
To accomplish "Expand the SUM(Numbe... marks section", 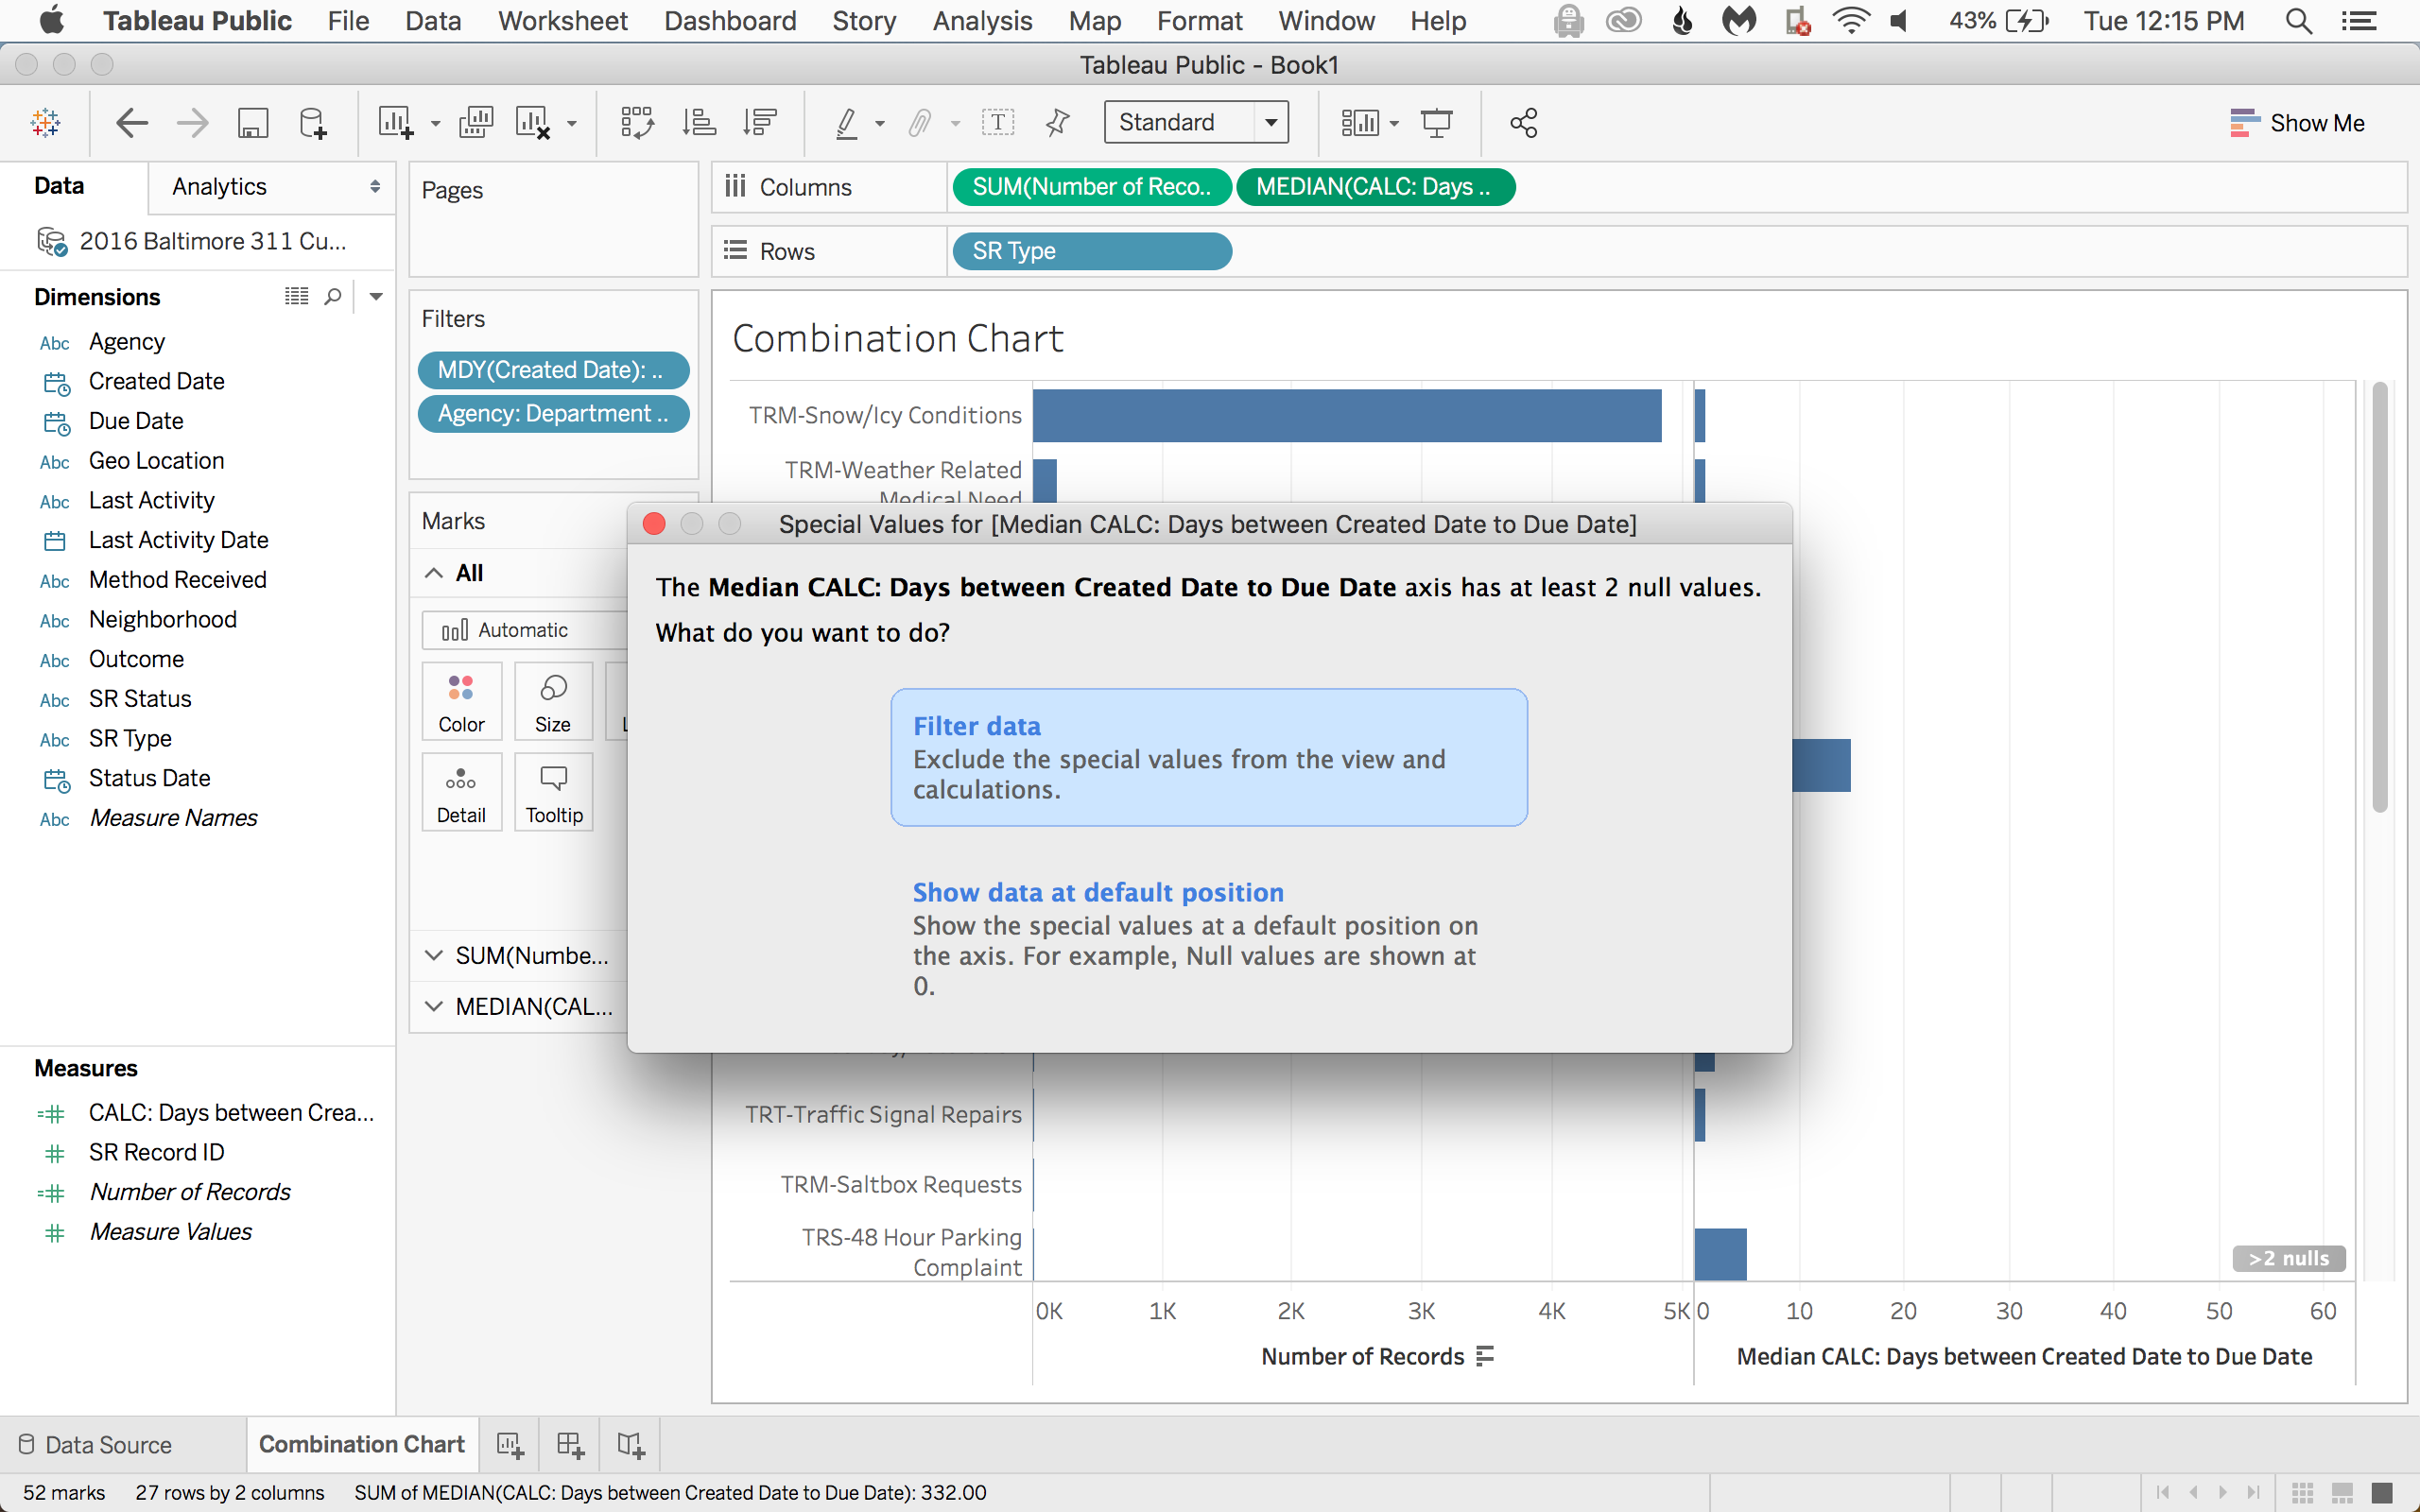I will click(434, 955).
